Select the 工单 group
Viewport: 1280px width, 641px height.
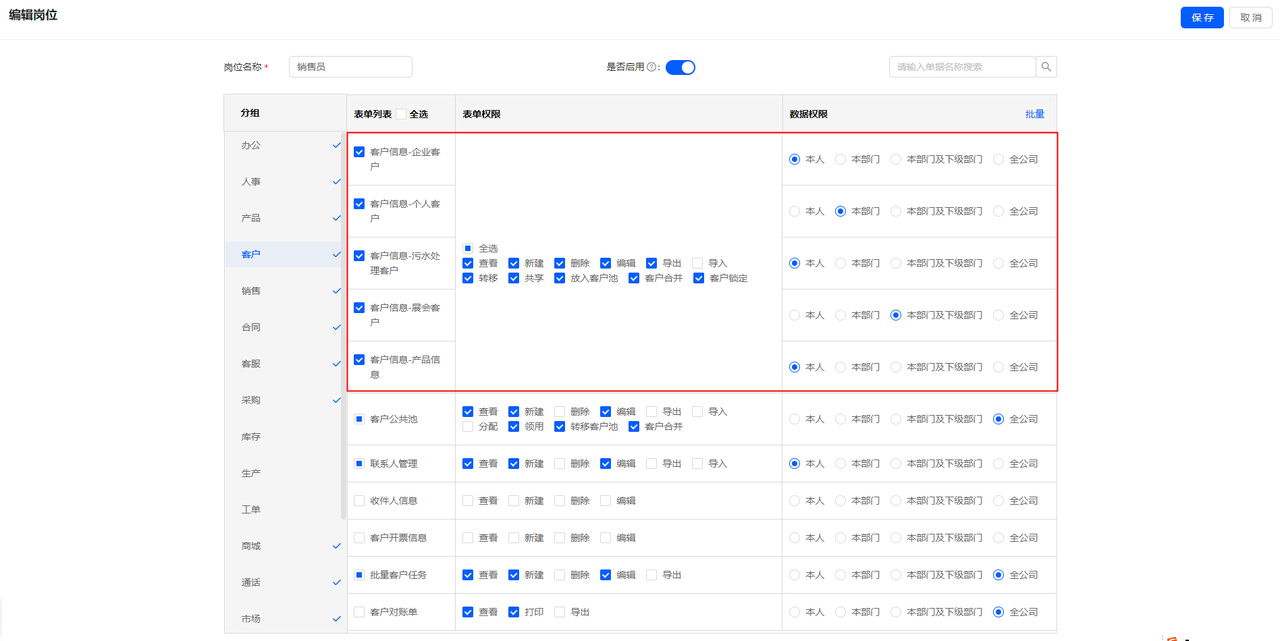(x=284, y=510)
